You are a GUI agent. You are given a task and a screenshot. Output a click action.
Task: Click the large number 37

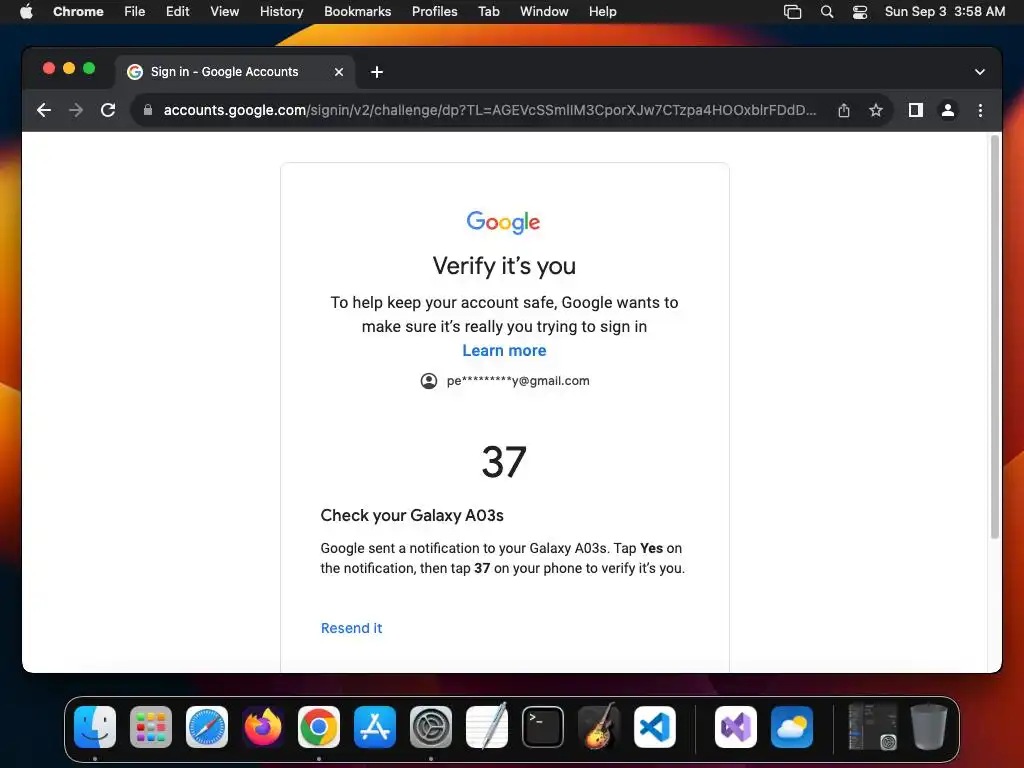point(504,462)
